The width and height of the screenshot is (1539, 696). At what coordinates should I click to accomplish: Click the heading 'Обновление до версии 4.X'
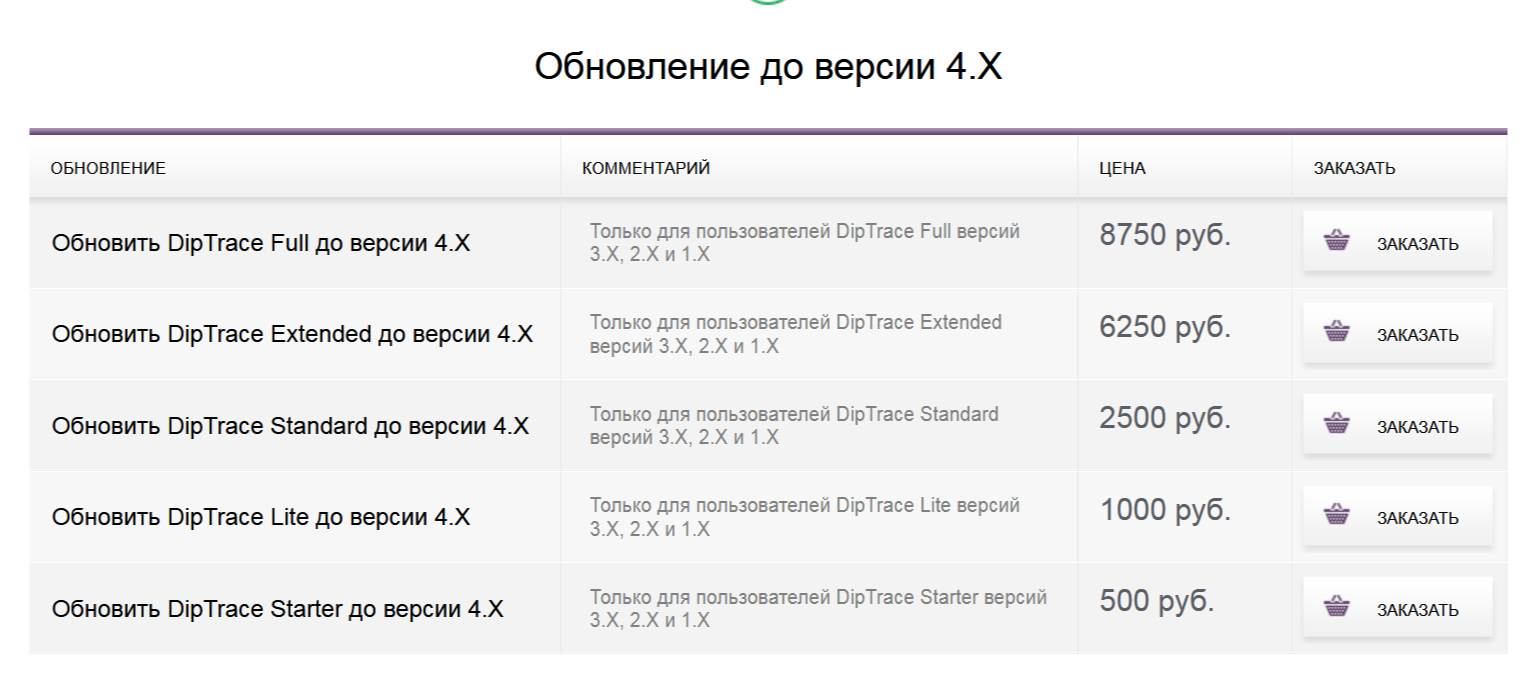[x=768, y=66]
